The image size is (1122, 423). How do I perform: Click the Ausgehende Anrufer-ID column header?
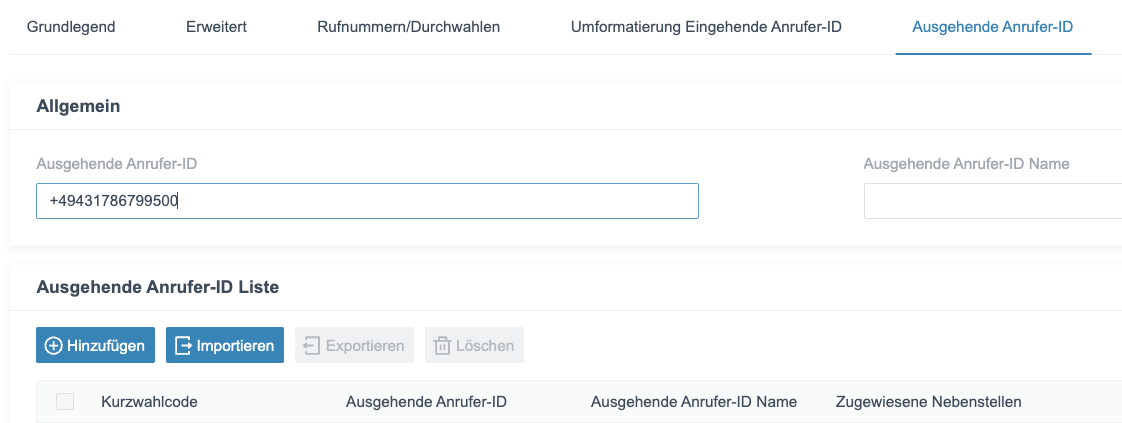pos(426,402)
